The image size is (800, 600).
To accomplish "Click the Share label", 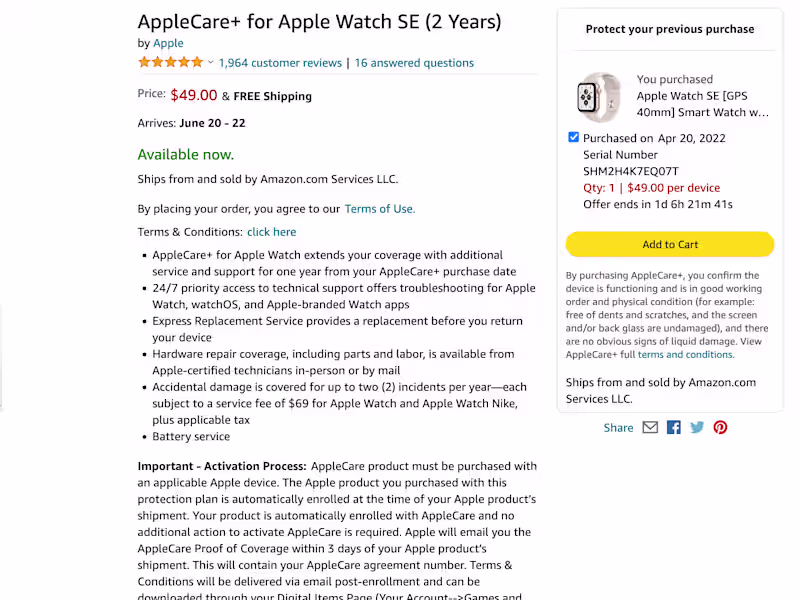I will click(x=618, y=428).
